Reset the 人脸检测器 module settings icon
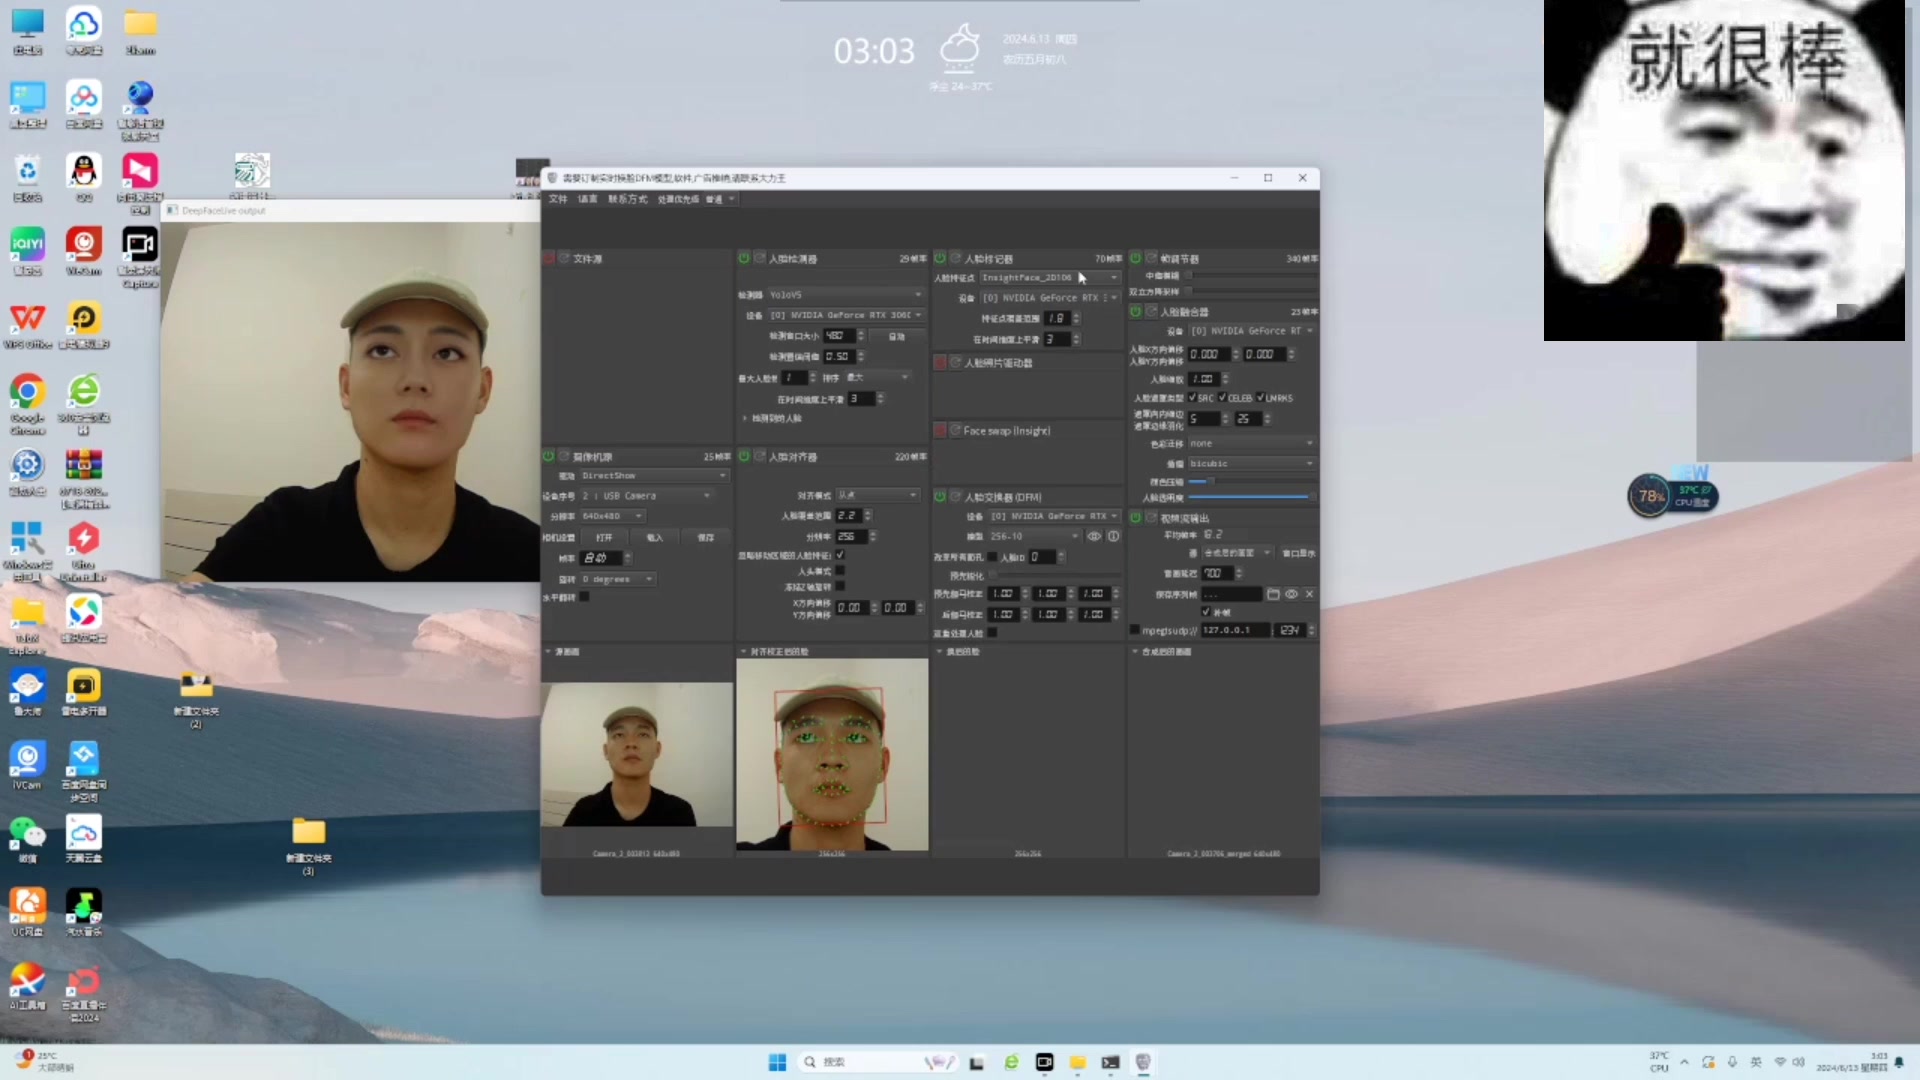Image resolution: width=1920 pixels, height=1080 pixels. click(760, 258)
